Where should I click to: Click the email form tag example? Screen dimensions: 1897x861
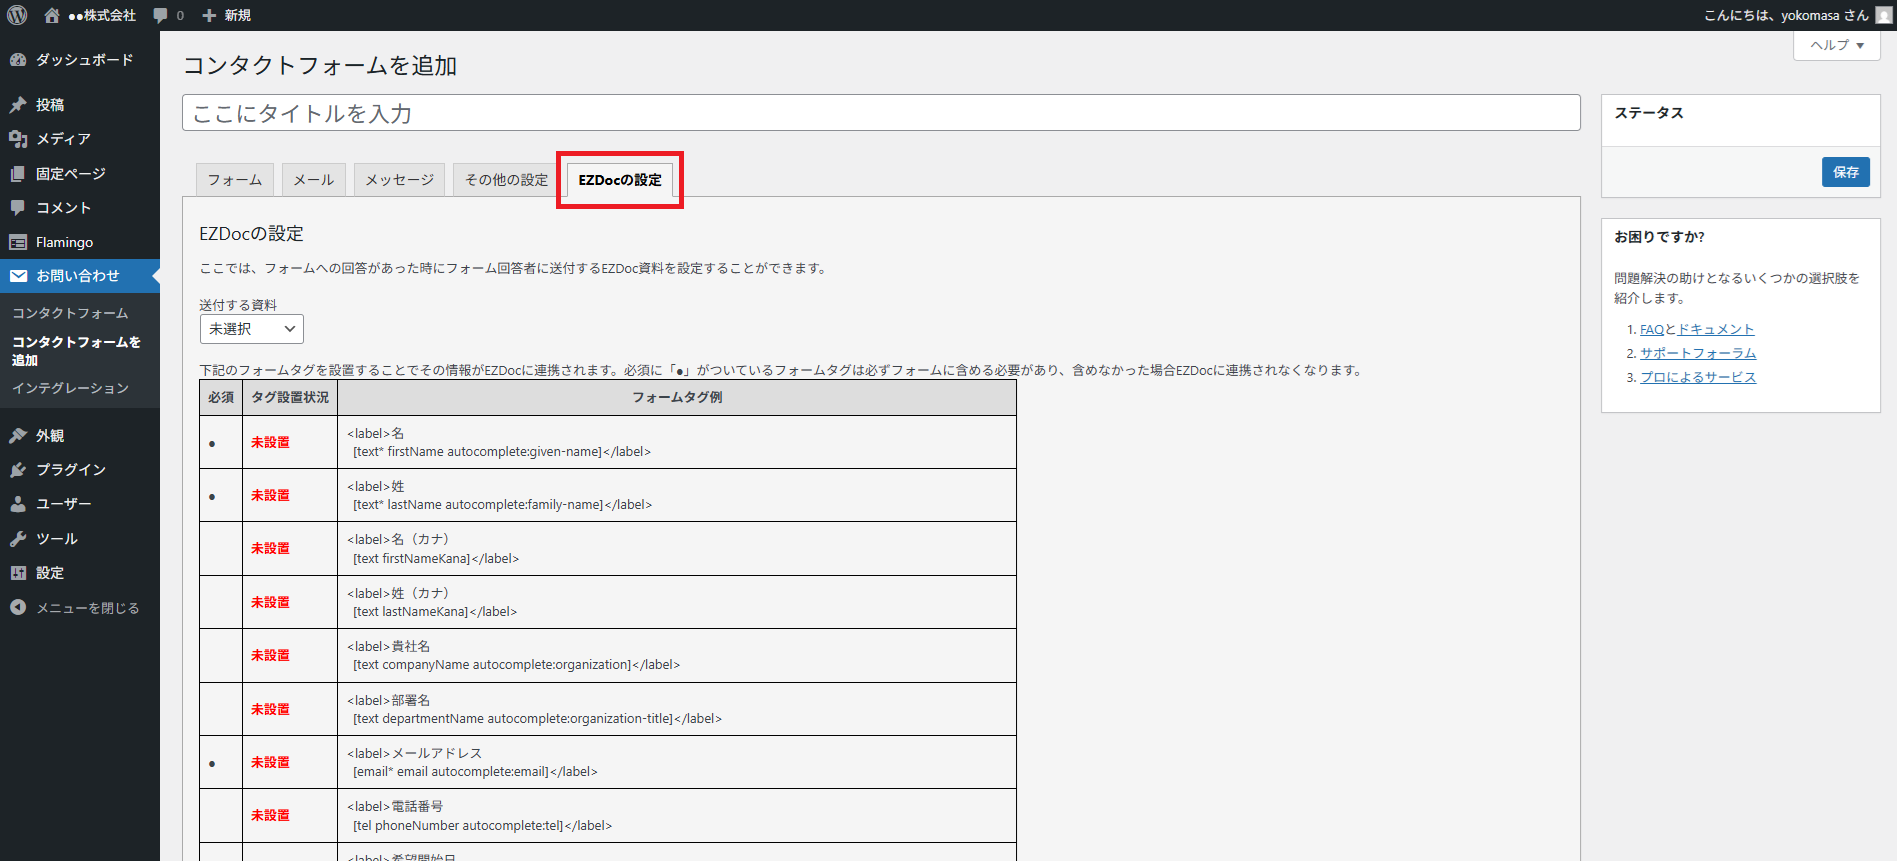point(473,762)
